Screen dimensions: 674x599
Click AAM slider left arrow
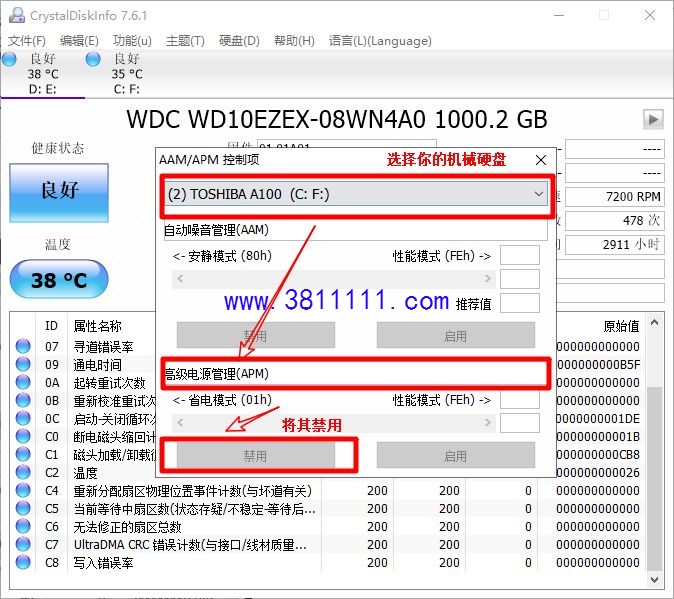point(180,279)
